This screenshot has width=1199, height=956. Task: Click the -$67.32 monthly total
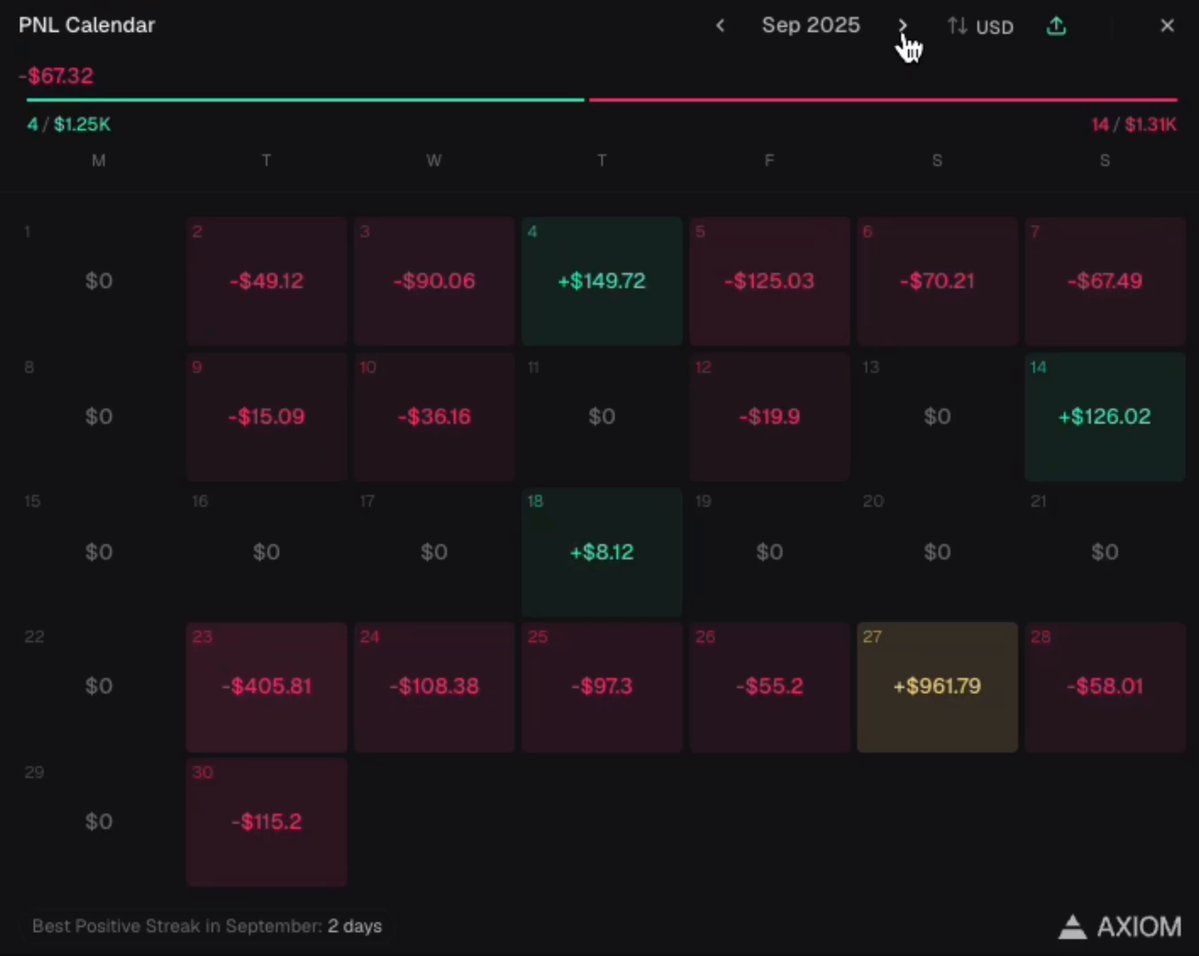click(57, 76)
